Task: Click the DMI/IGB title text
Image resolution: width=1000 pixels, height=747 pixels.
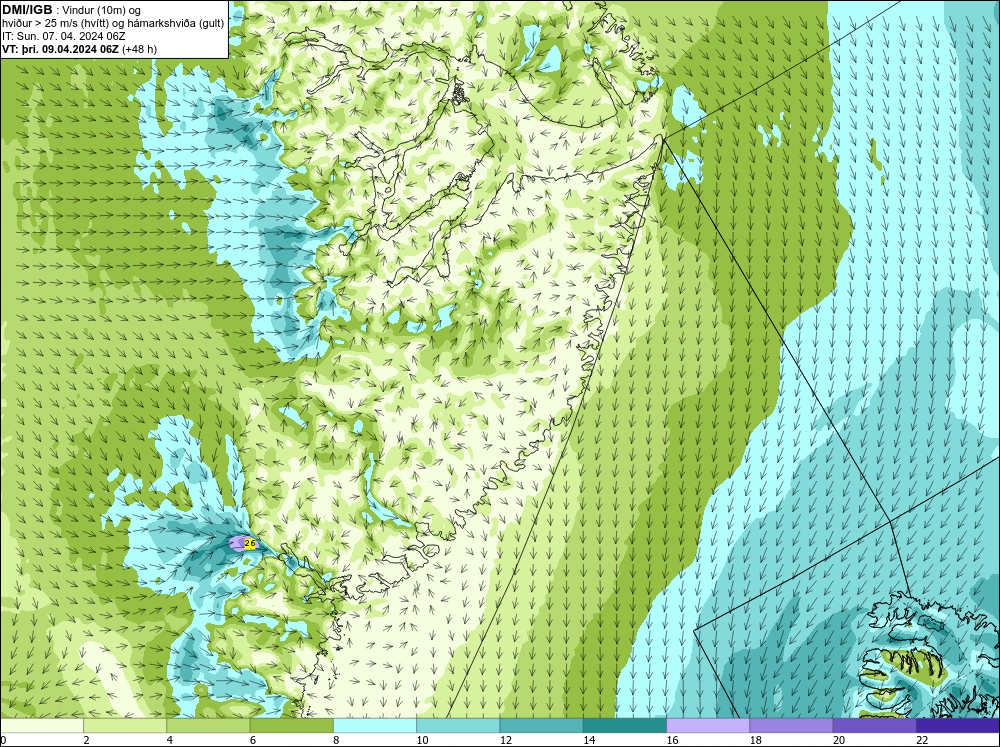Action: (x=27, y=10)
